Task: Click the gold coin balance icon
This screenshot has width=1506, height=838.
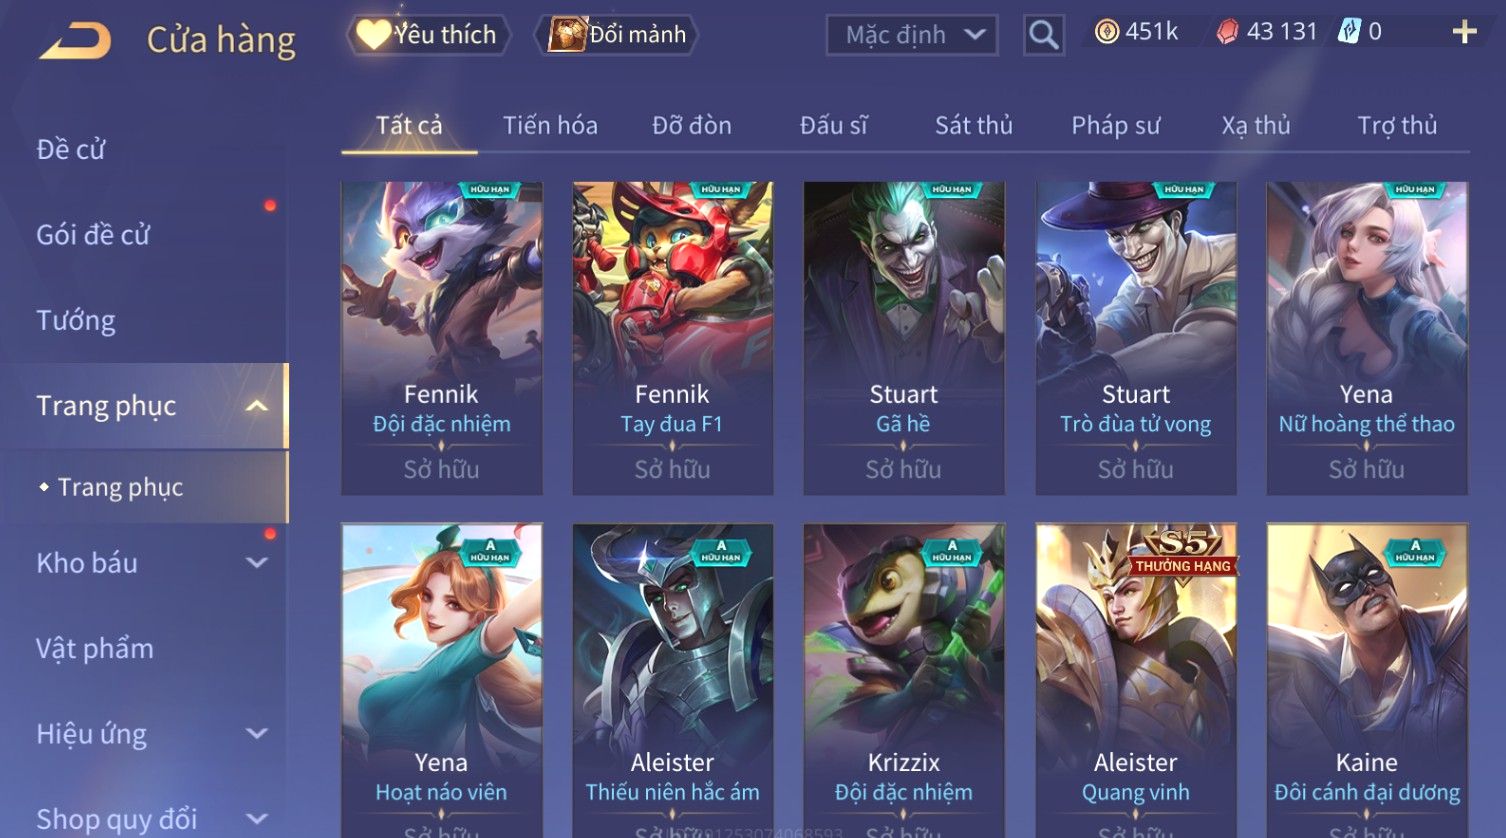Action: 1106,32
